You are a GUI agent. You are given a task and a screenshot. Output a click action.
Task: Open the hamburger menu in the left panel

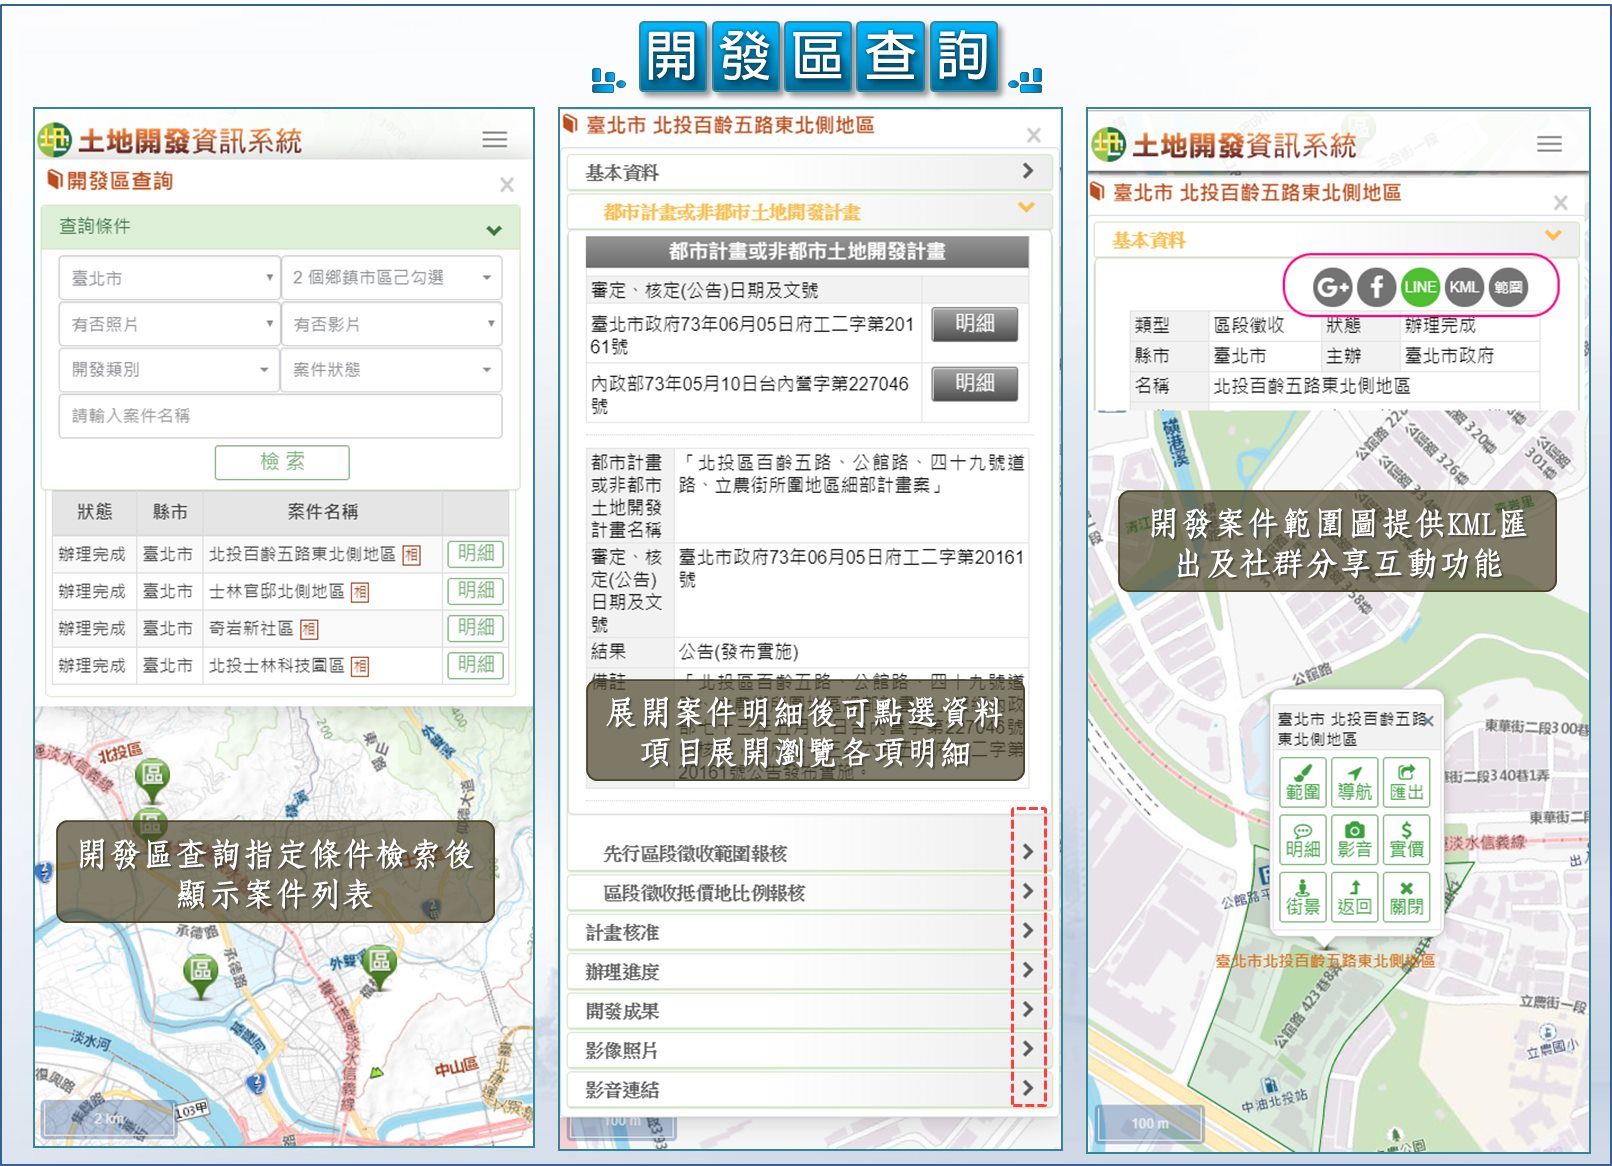495,140
